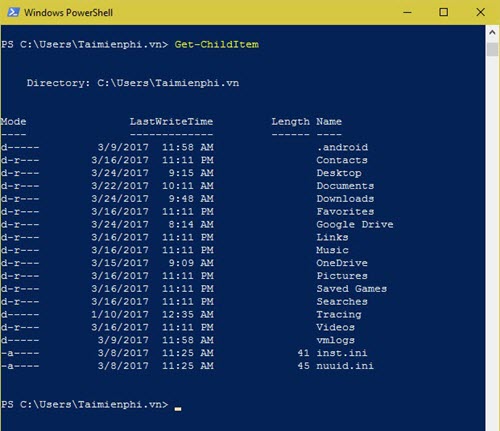Click the LastWriteTime column header
The width and height of the screenshot is (500, 431).
[x=171, y=121]
